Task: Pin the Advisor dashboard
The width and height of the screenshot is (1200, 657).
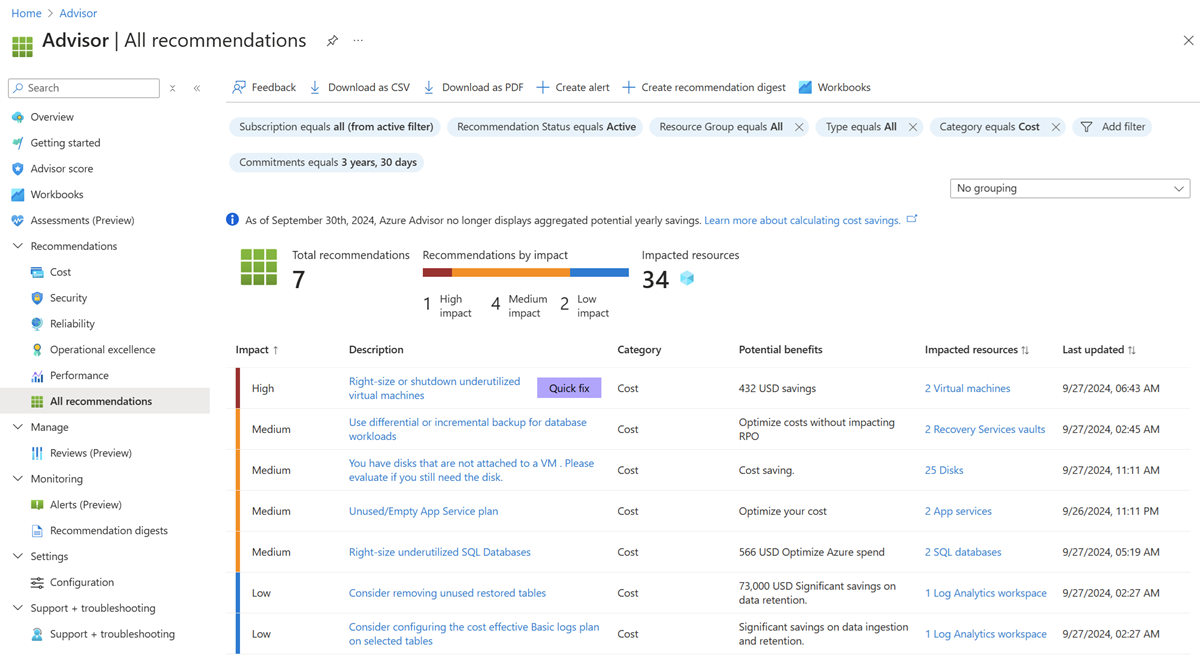Action: 331,41
